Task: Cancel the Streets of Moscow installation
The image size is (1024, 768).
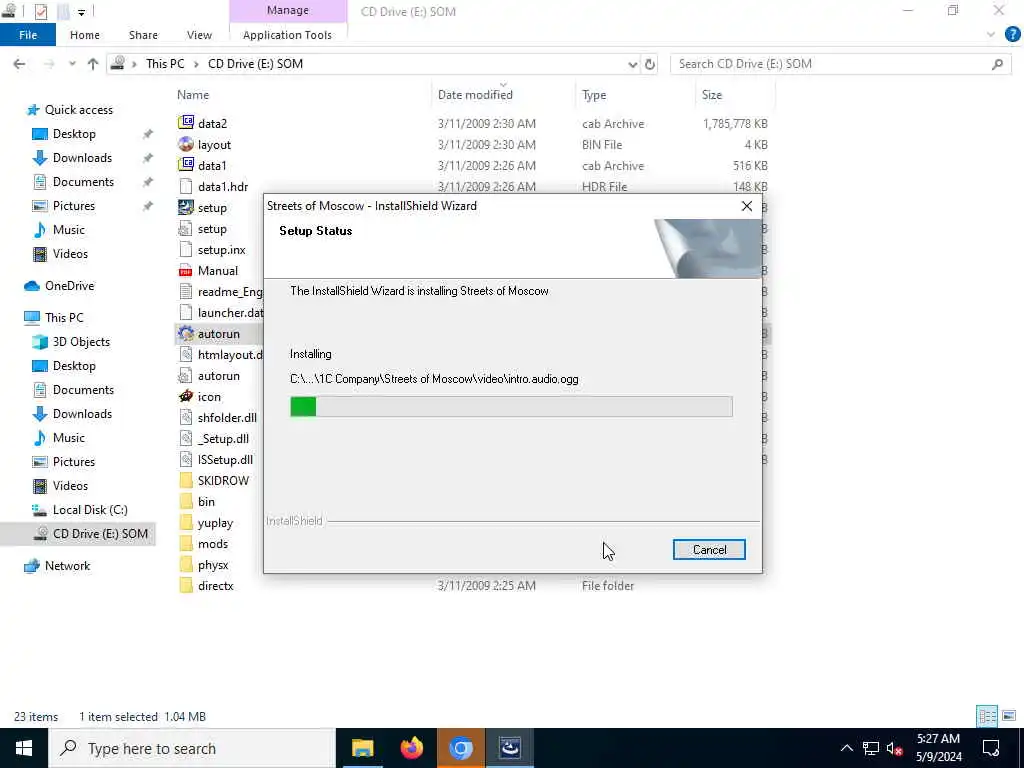Action: (x=709, y=550)
